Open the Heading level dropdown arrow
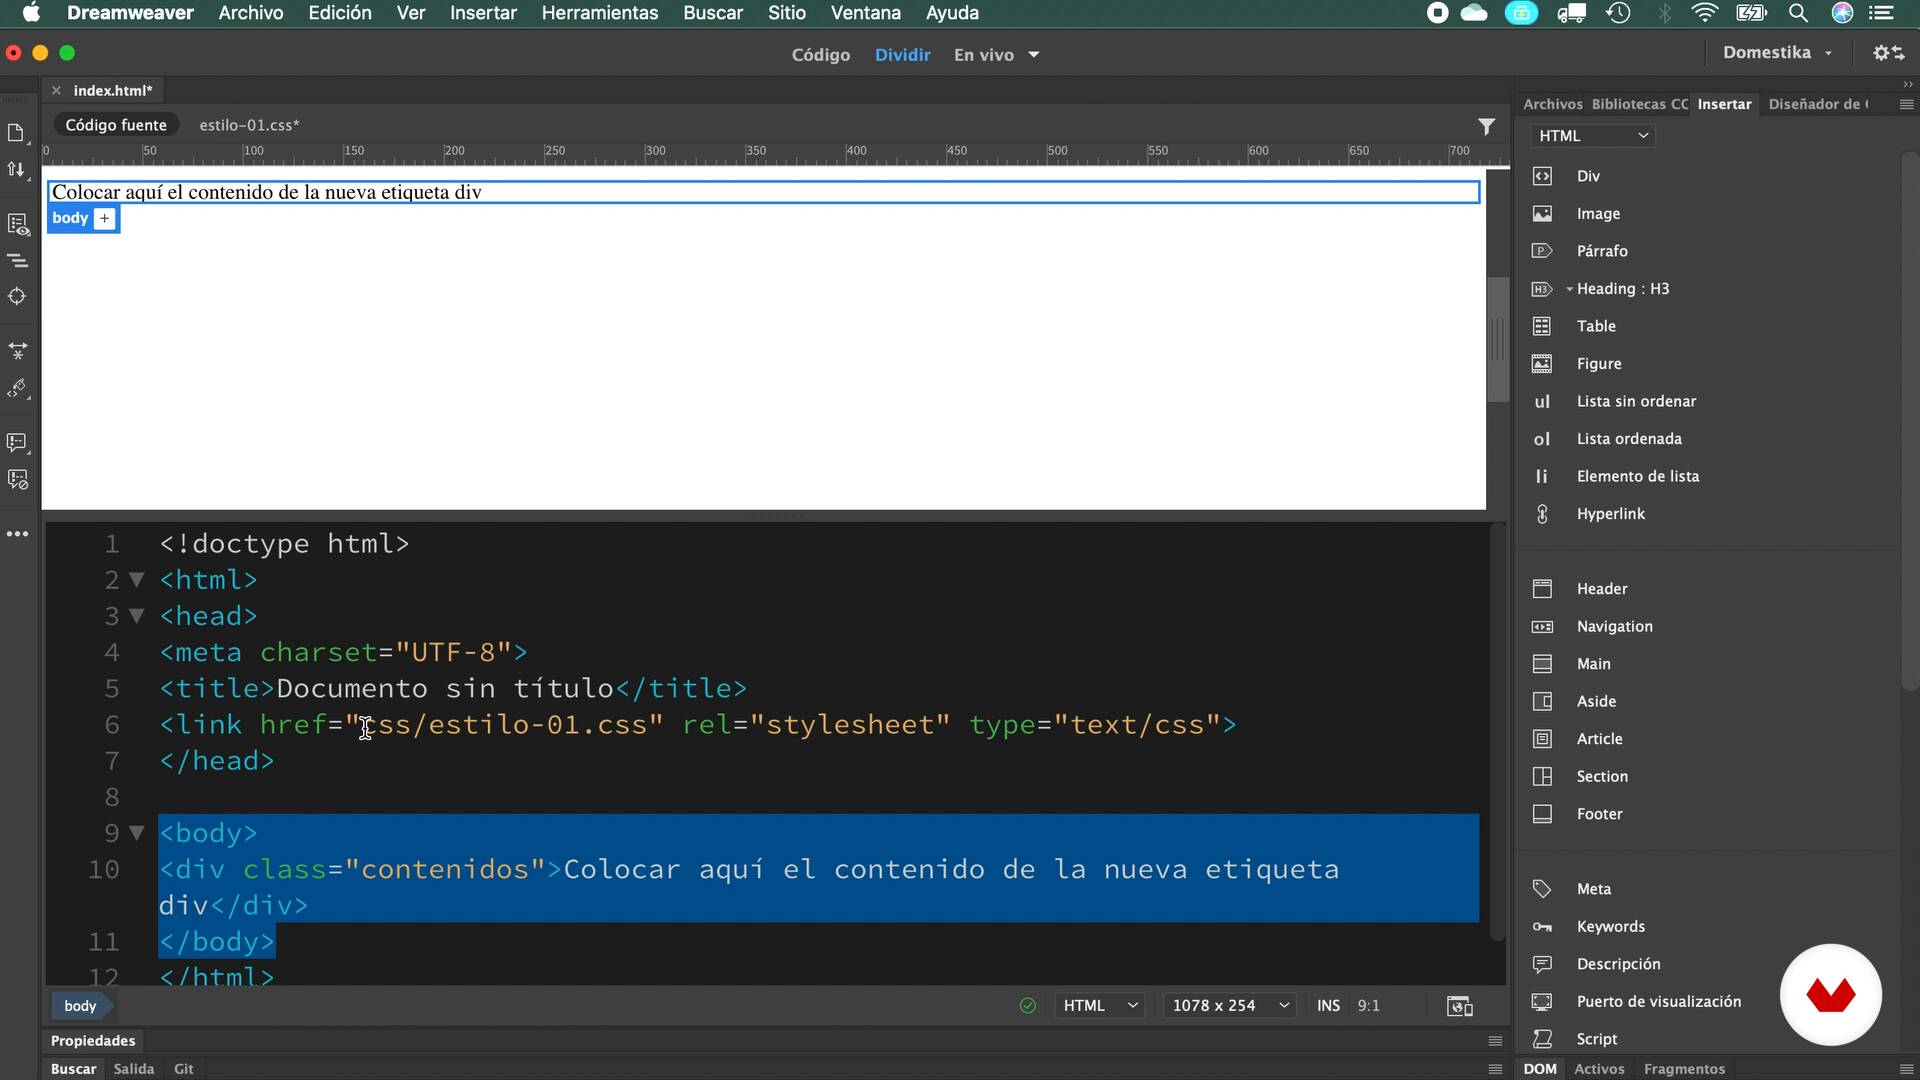1920x1080 pixels. tap(1569, 289)
